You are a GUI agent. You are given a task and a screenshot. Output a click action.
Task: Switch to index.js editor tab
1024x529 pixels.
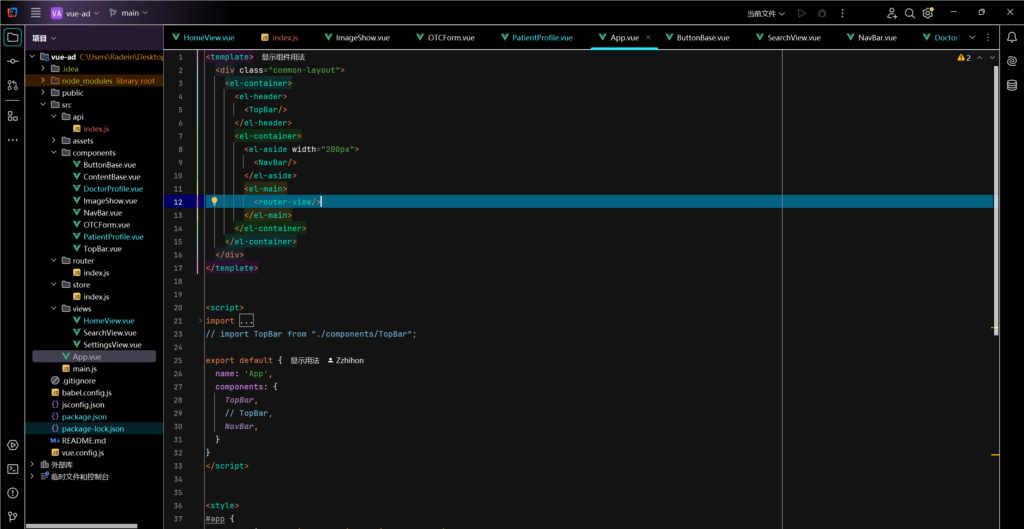280,37
